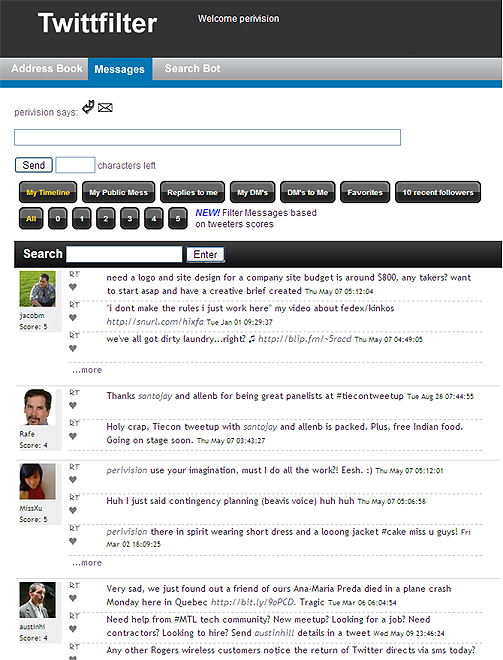Click the Search text field
This screenshot has width=503, height=660.
pos(125,254)
